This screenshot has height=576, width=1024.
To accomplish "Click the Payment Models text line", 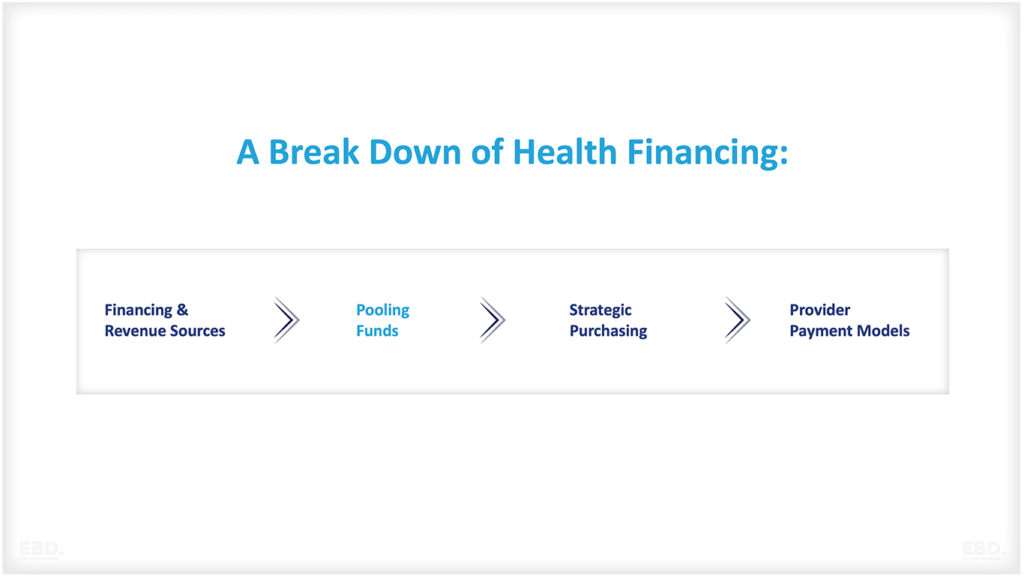I will tap(849, 331).
